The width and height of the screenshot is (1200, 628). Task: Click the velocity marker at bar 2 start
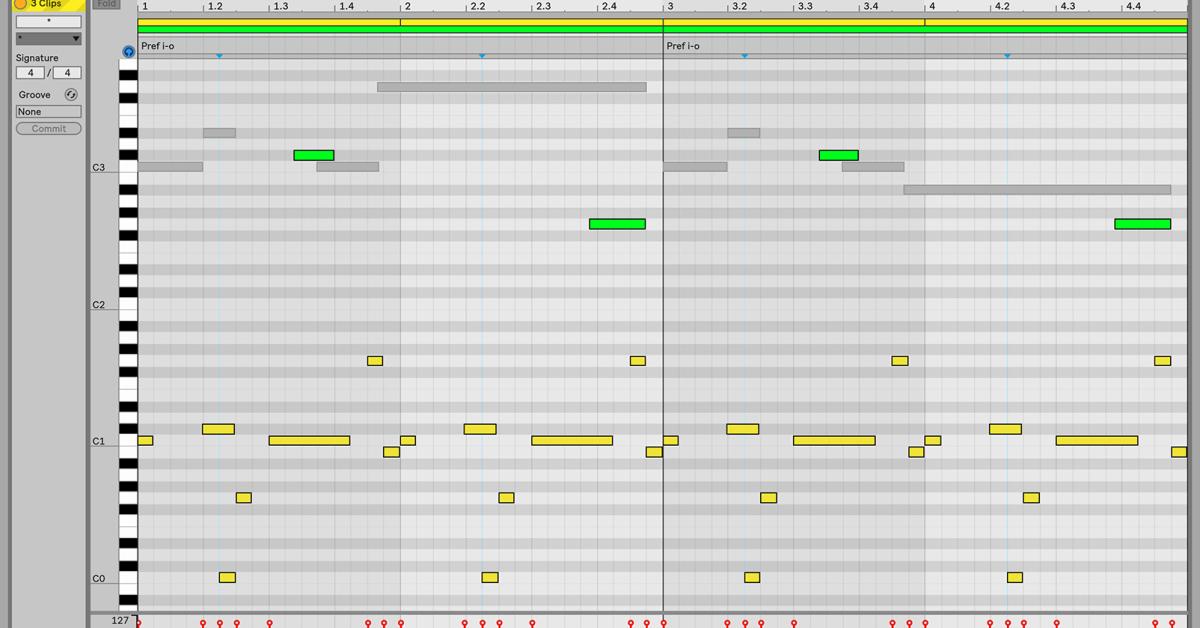pos(400,623)
